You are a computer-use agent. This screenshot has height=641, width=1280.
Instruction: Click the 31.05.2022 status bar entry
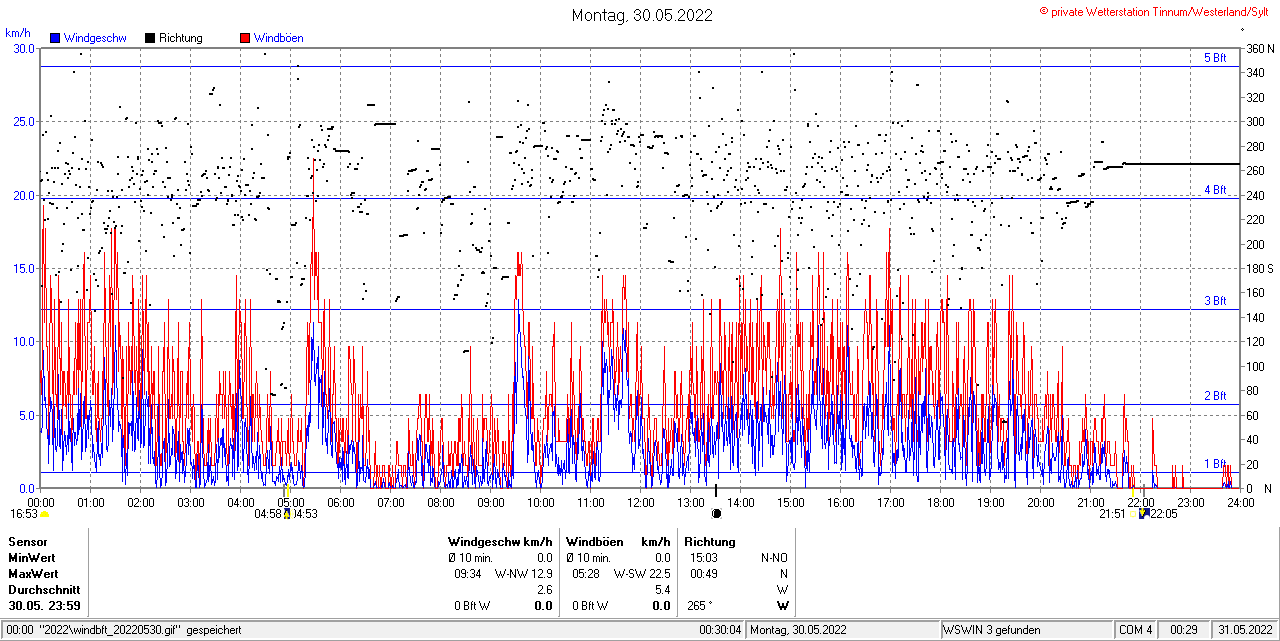click(x=1245, y=630)
